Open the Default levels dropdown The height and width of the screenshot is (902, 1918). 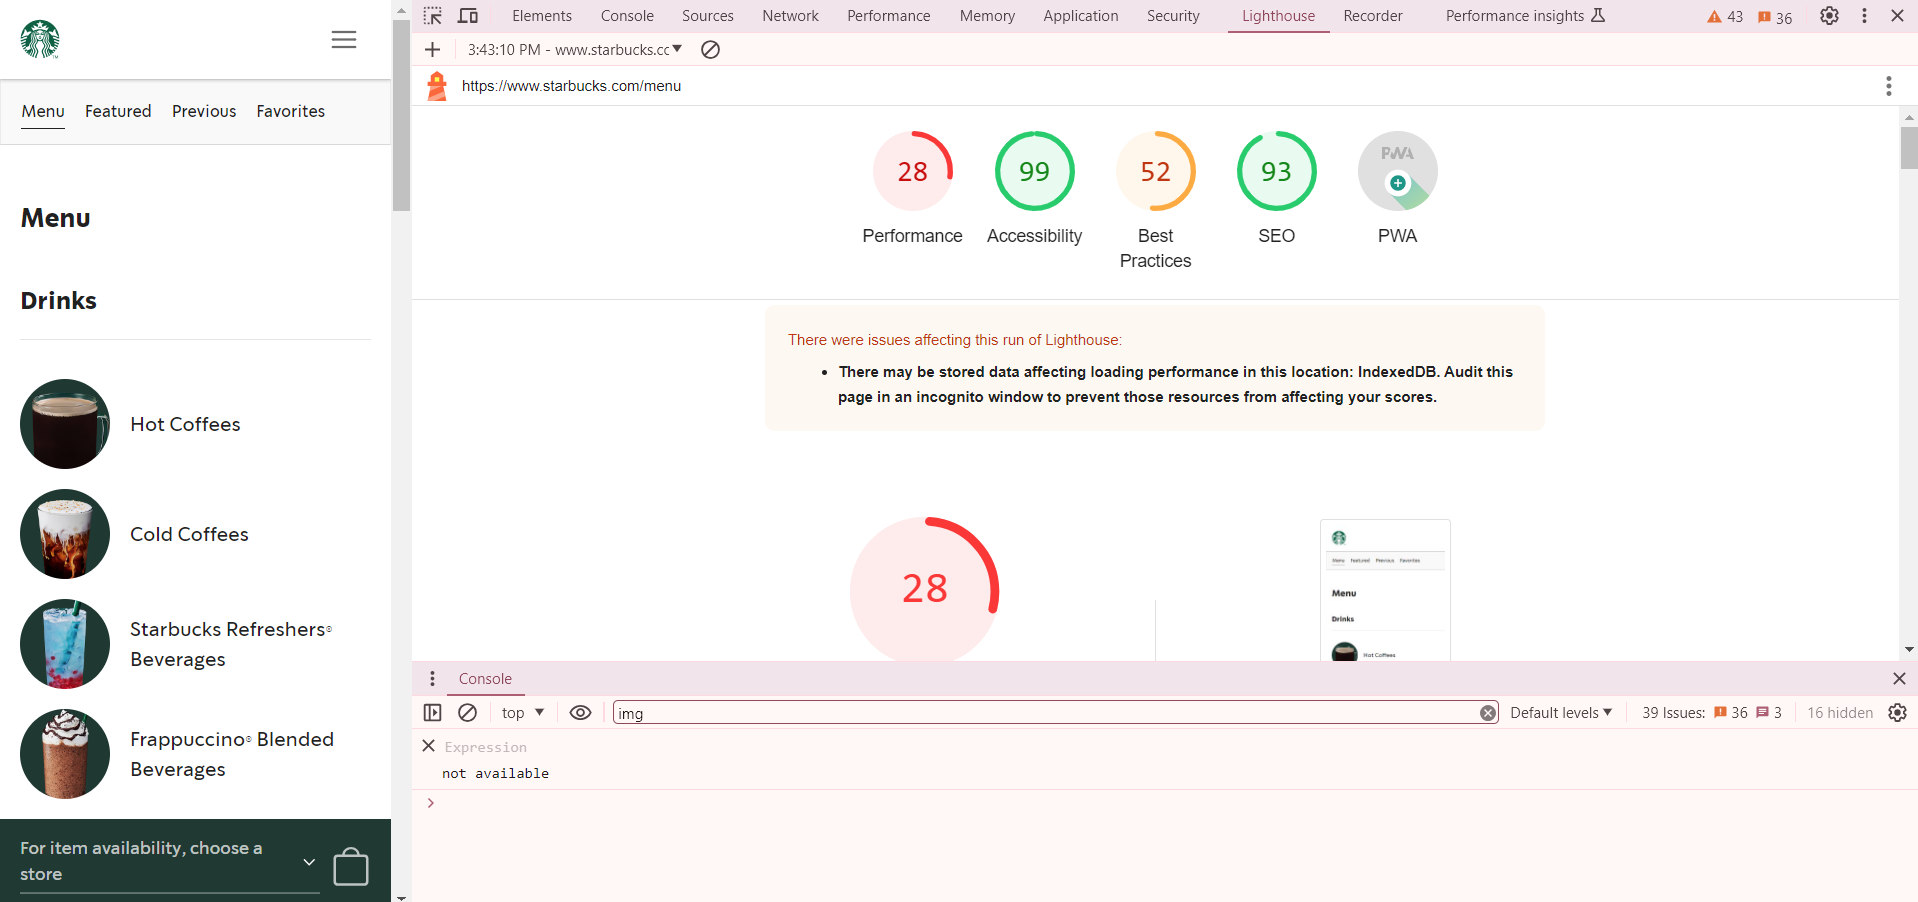point(1560,713)
